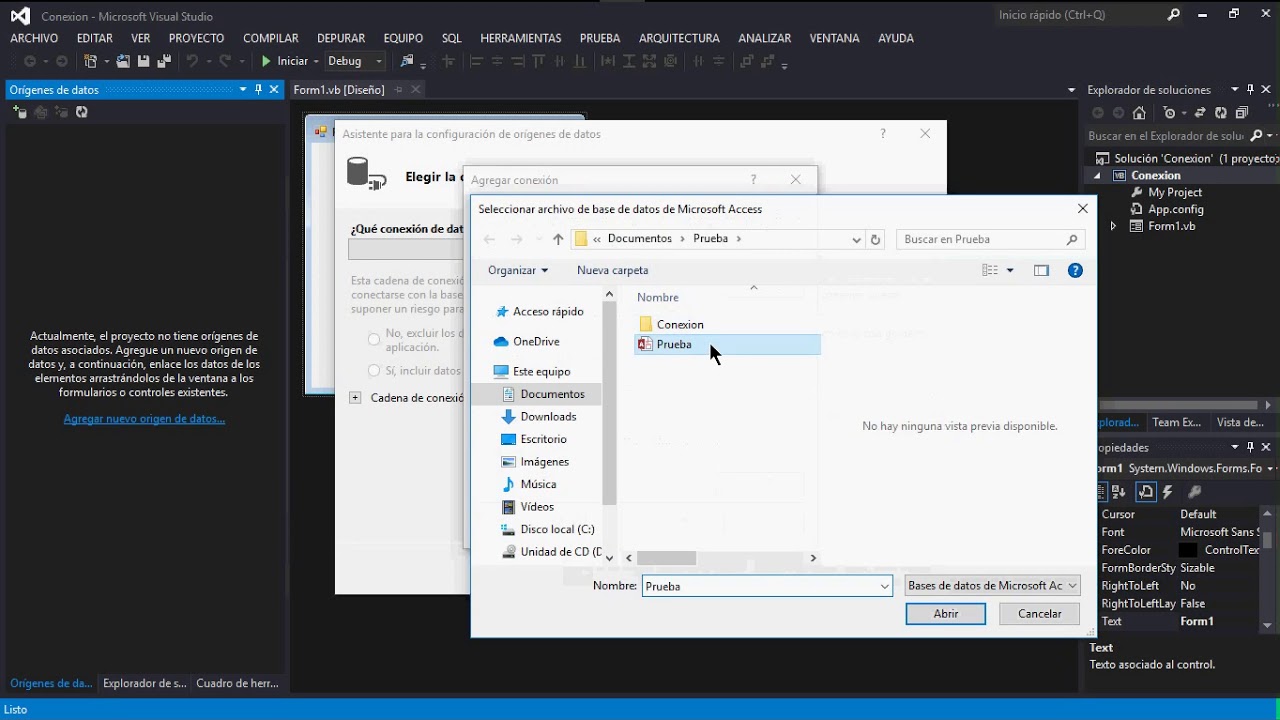This screenshot has width=1280, height=720.
Task: Click the events lightning icon in properties panel
Action: [x=1167, y=492]
